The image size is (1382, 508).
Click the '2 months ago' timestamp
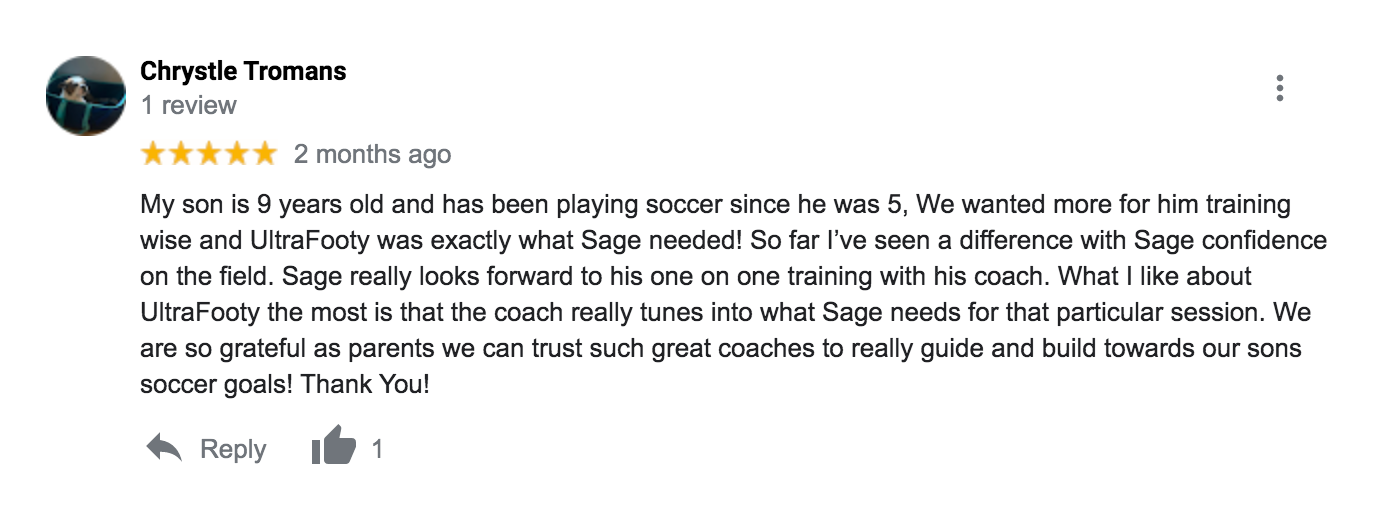(372, 155)
